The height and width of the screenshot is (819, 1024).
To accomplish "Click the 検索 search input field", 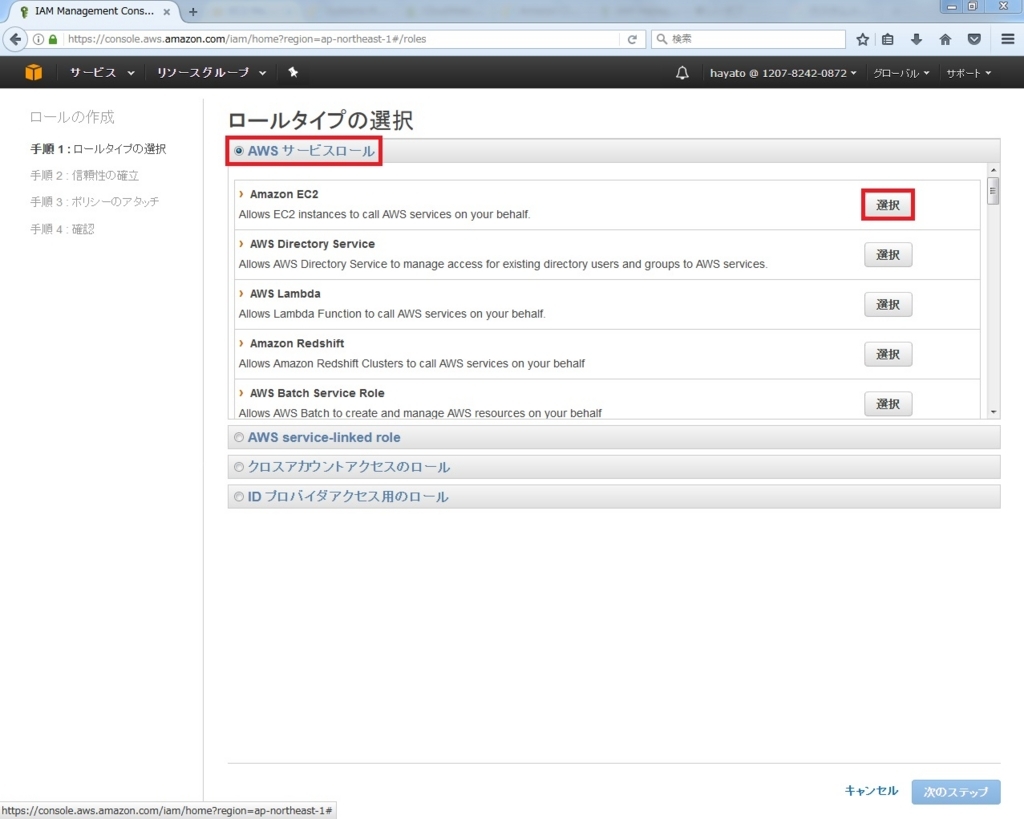I will pyautogui.click(x=748, y=39).
